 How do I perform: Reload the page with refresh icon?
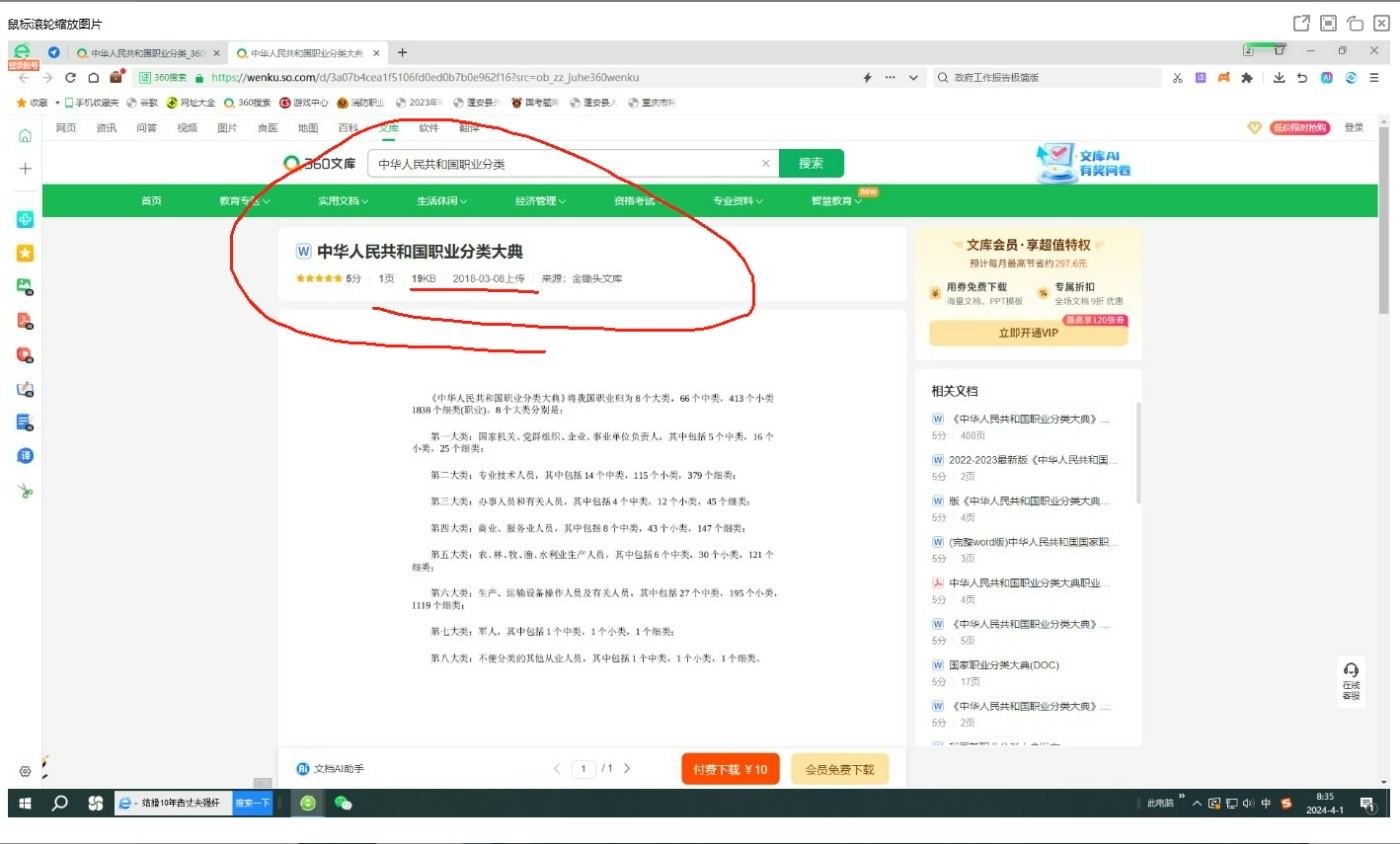[x=70, y=77]
